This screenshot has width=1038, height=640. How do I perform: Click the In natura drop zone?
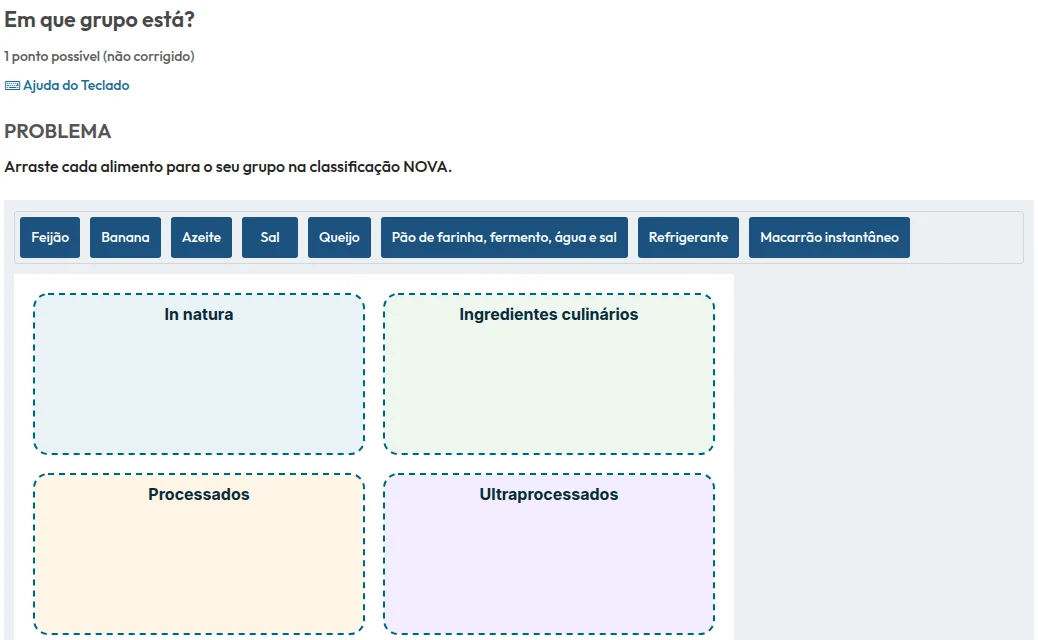pyautogui.click(x=199, y=374)
